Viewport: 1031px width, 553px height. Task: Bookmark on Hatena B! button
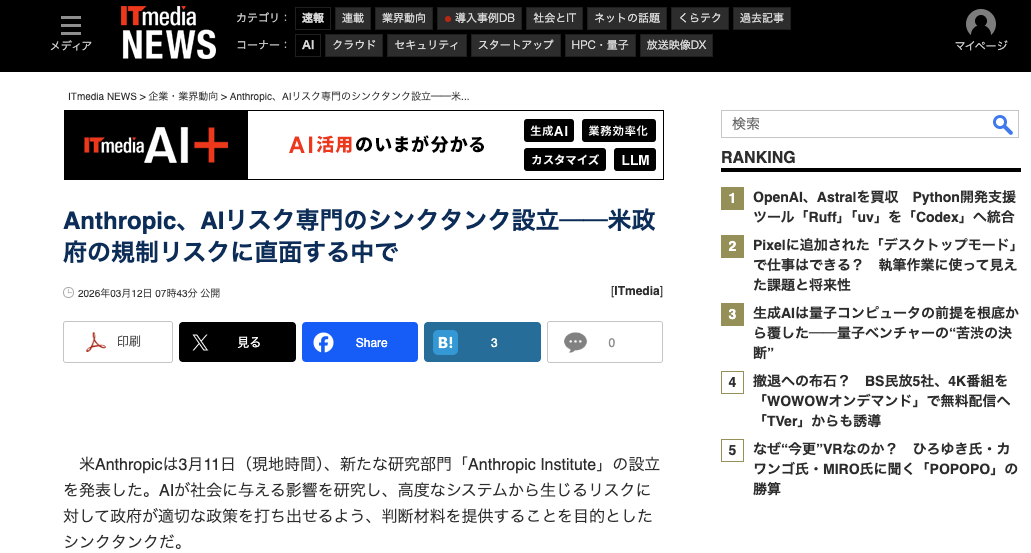482,342
